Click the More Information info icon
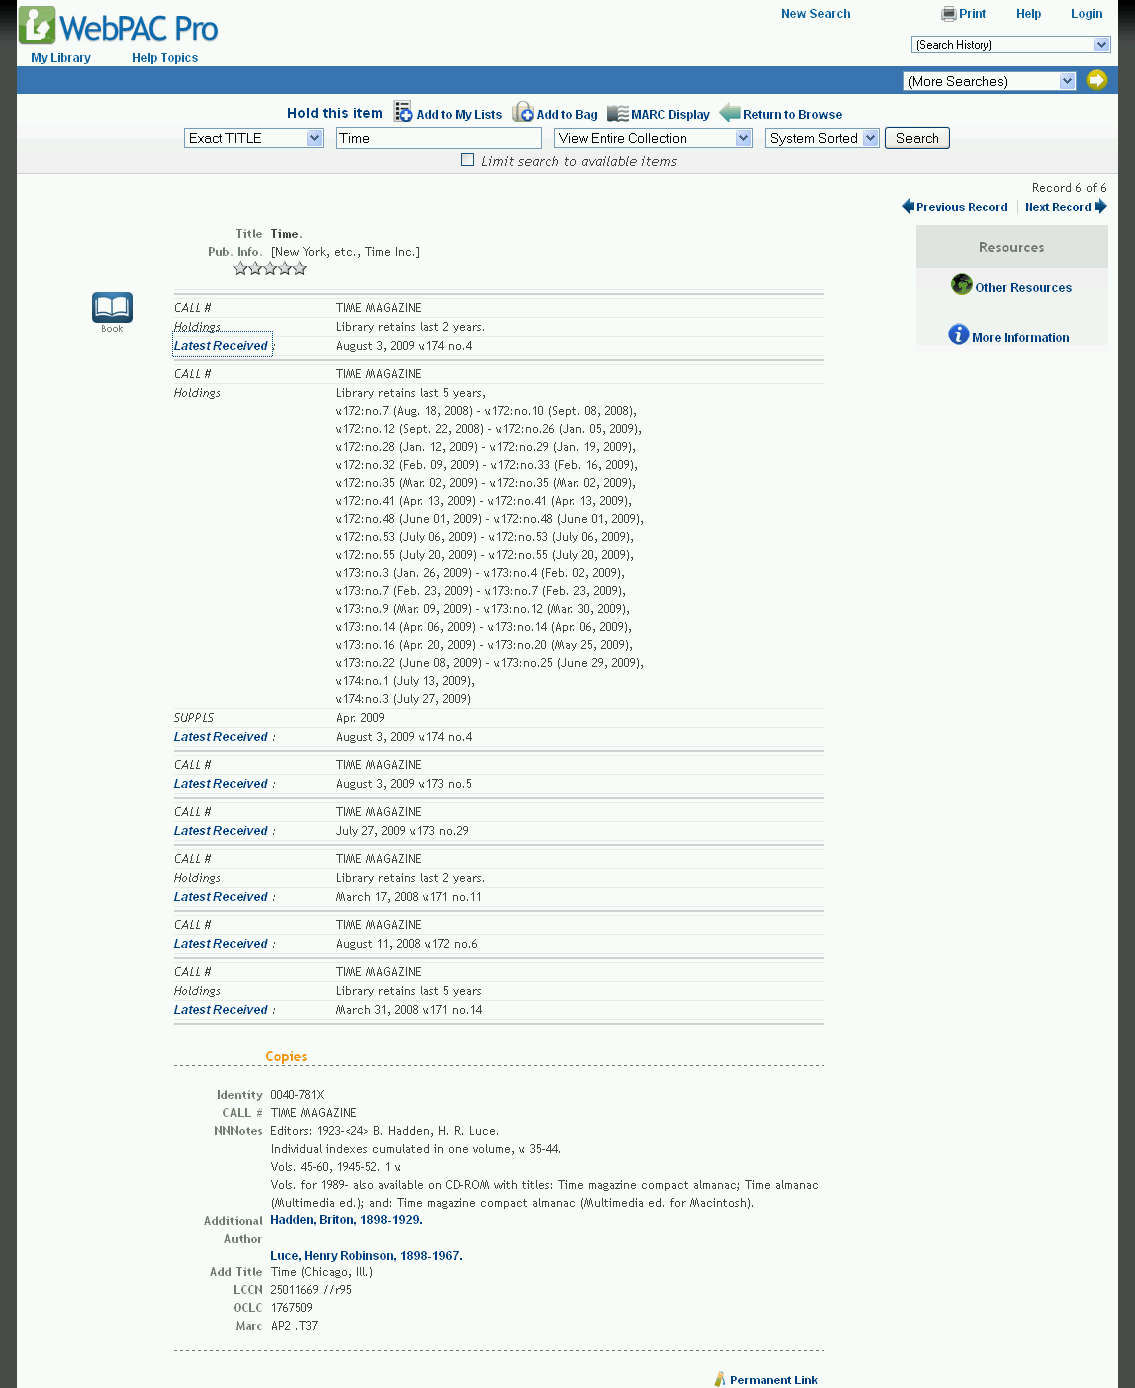The height and width of the screenshot is (1388, 1135). 959,335
